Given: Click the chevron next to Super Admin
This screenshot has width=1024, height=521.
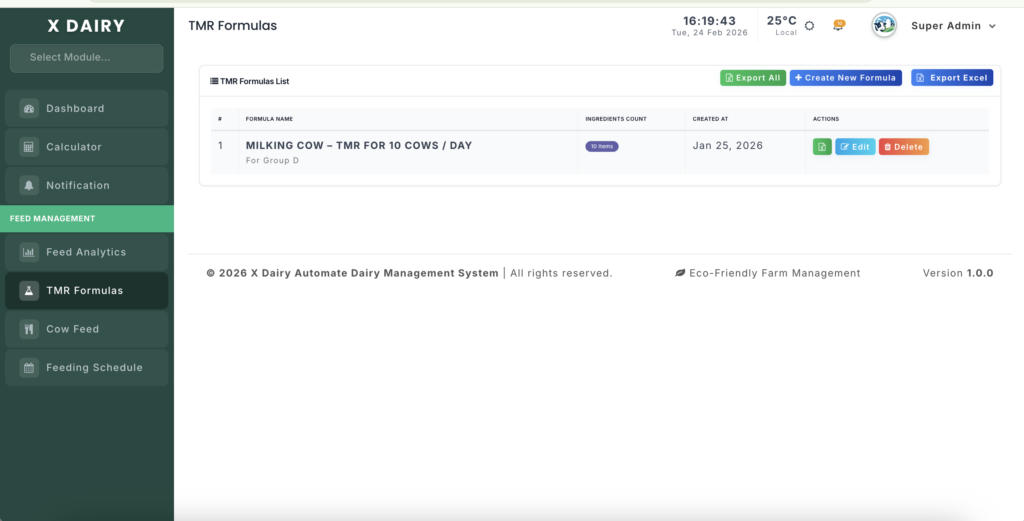Looking at the screenshot, I should point(992,27).
